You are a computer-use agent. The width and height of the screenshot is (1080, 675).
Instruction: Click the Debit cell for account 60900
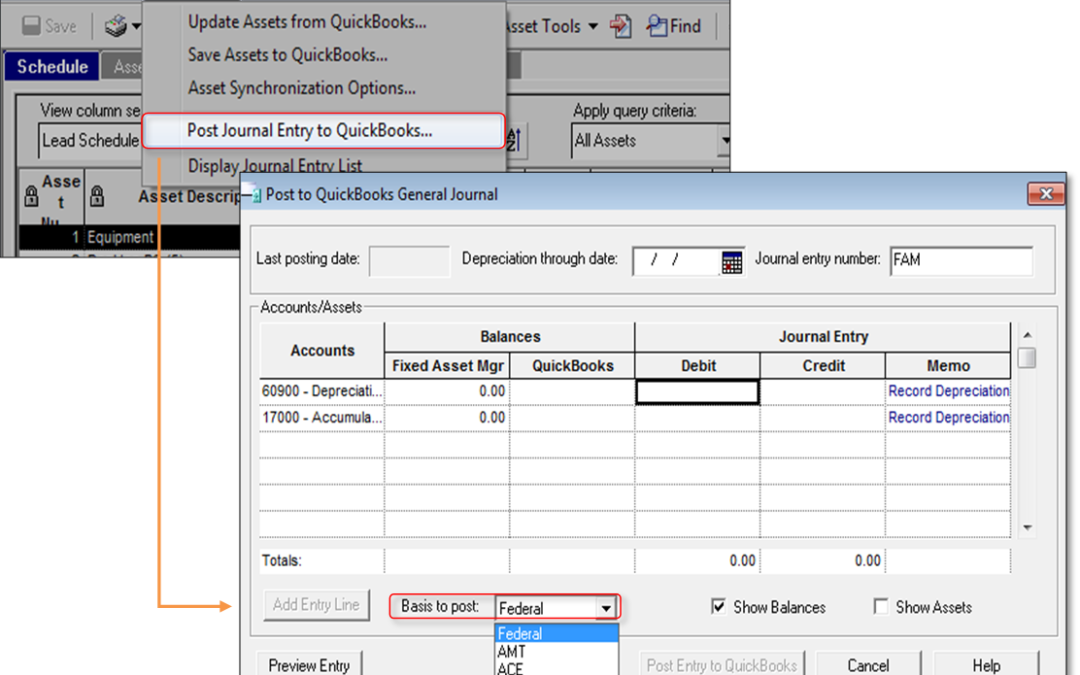698,392
